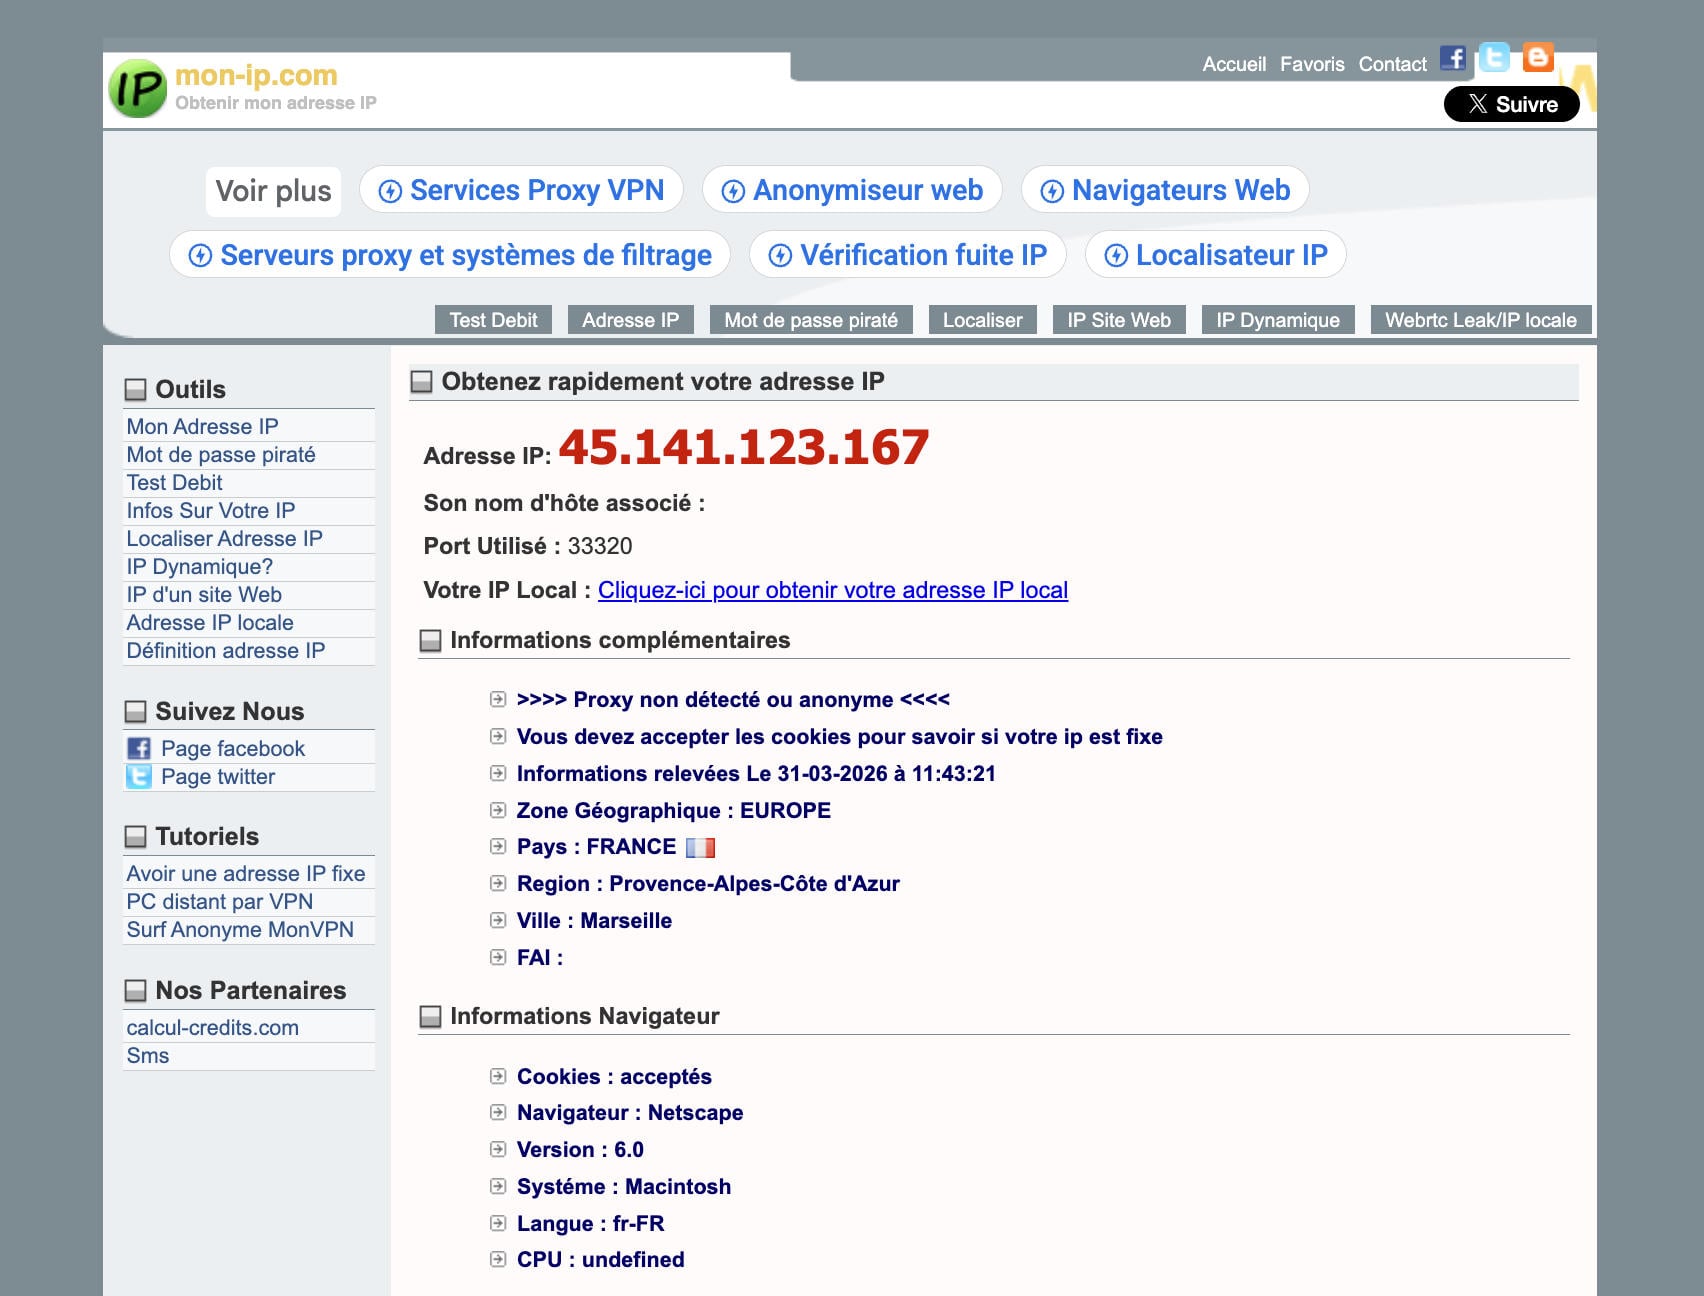Click the orange Blogger icon in header
The image size is (1704, 1296).
[x=1537, y=58]
